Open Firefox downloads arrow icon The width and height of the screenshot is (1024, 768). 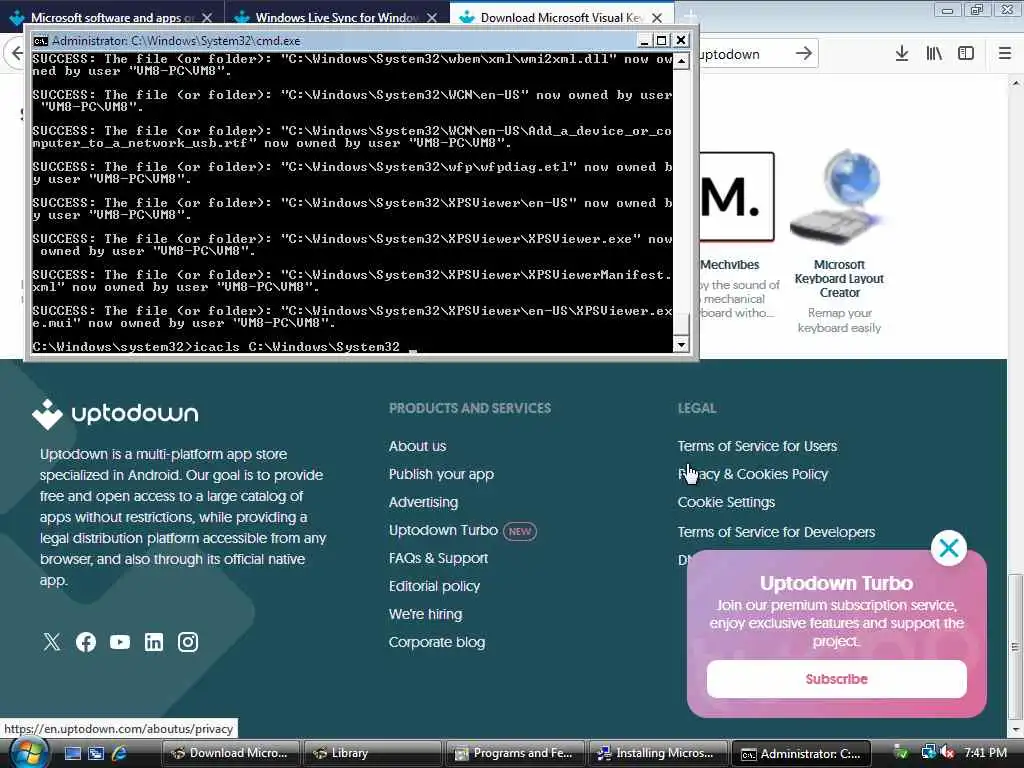pos(902,54)
